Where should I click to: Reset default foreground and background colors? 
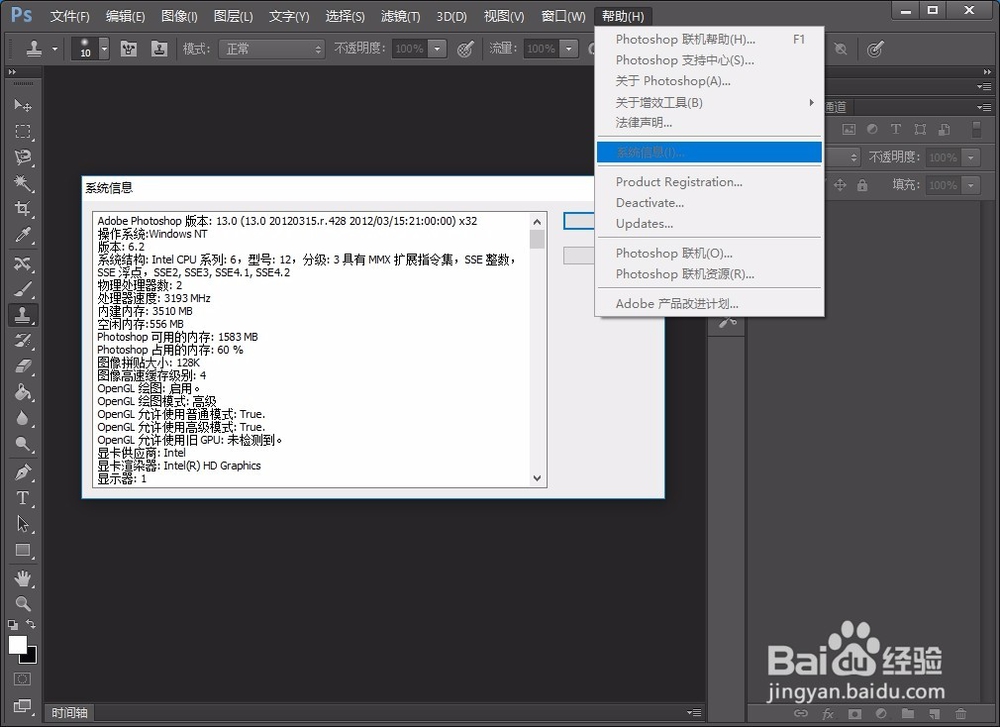pyautogui.click(x=13, y=625)
